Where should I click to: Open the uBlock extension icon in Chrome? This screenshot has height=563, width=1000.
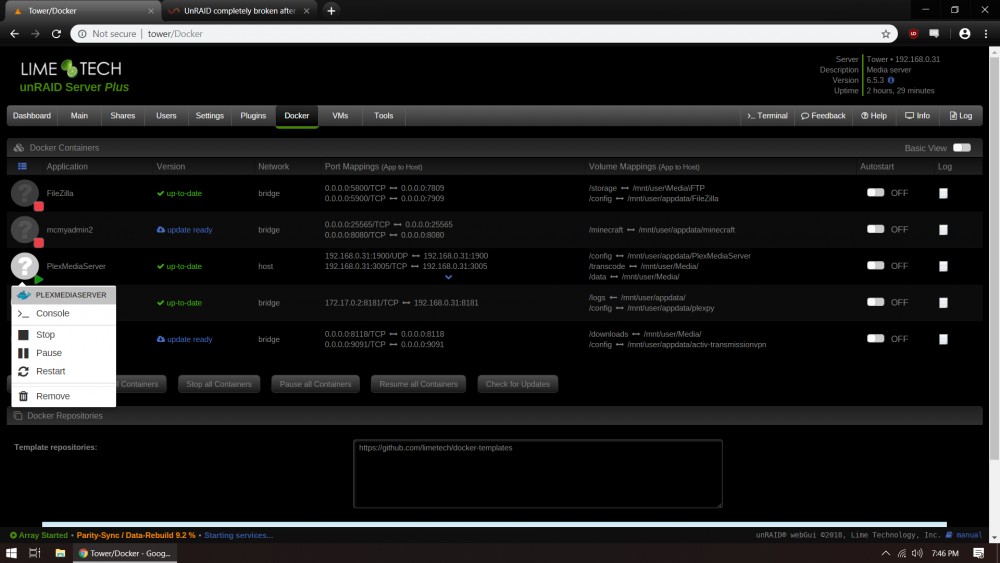click(x=913, y=34)
